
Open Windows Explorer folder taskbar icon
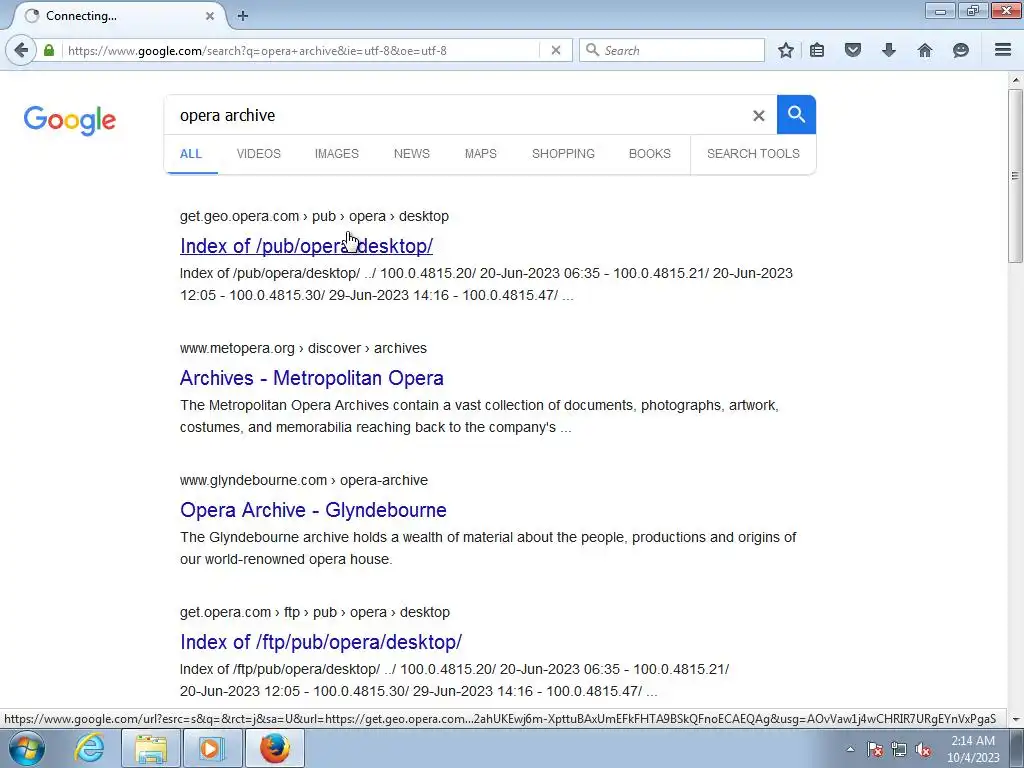151,748
